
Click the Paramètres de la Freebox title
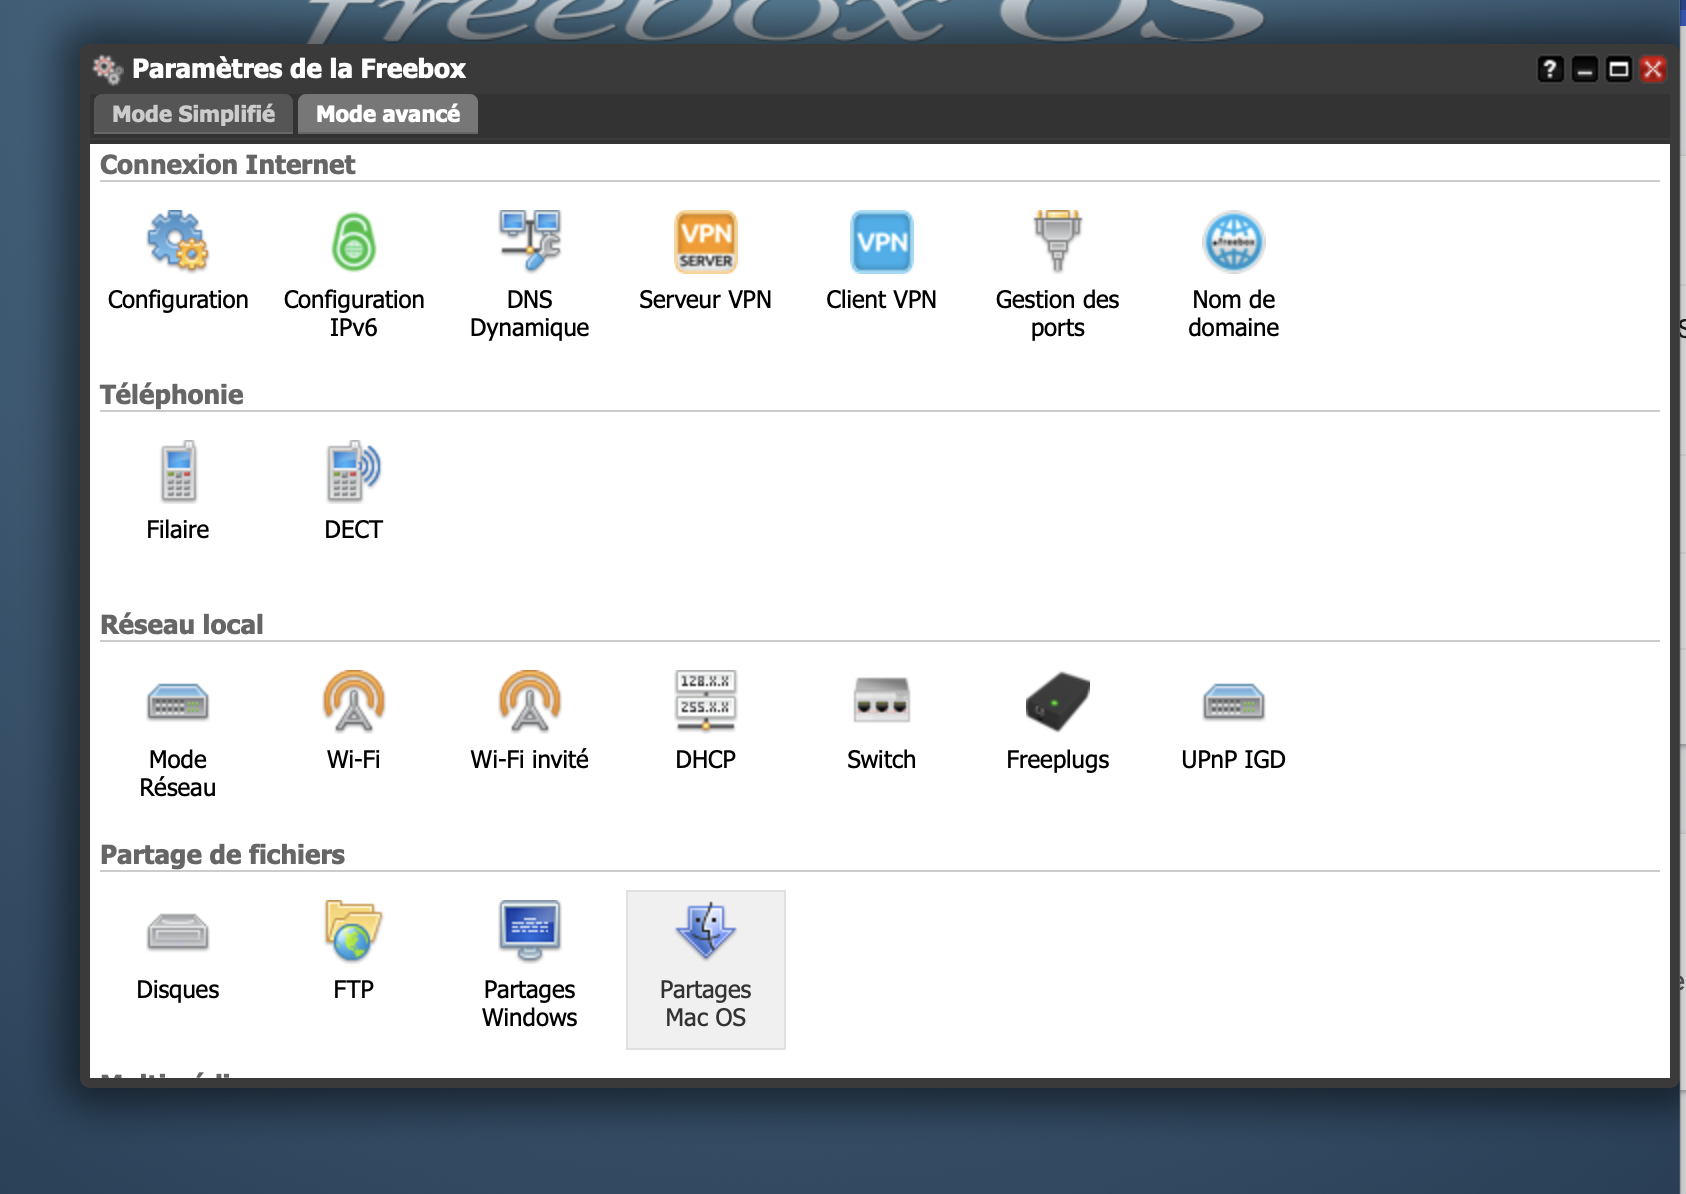pos(299,69)
